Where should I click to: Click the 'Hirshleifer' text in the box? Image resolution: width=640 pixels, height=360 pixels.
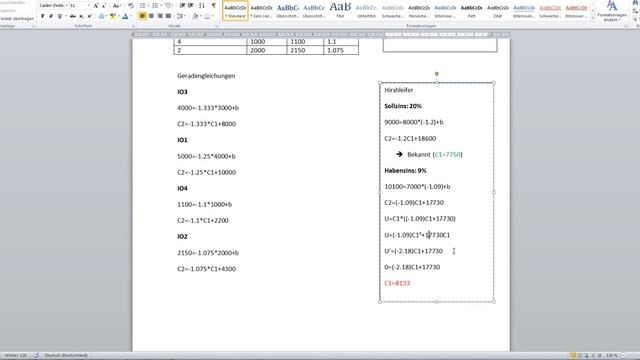coord(399,90)
